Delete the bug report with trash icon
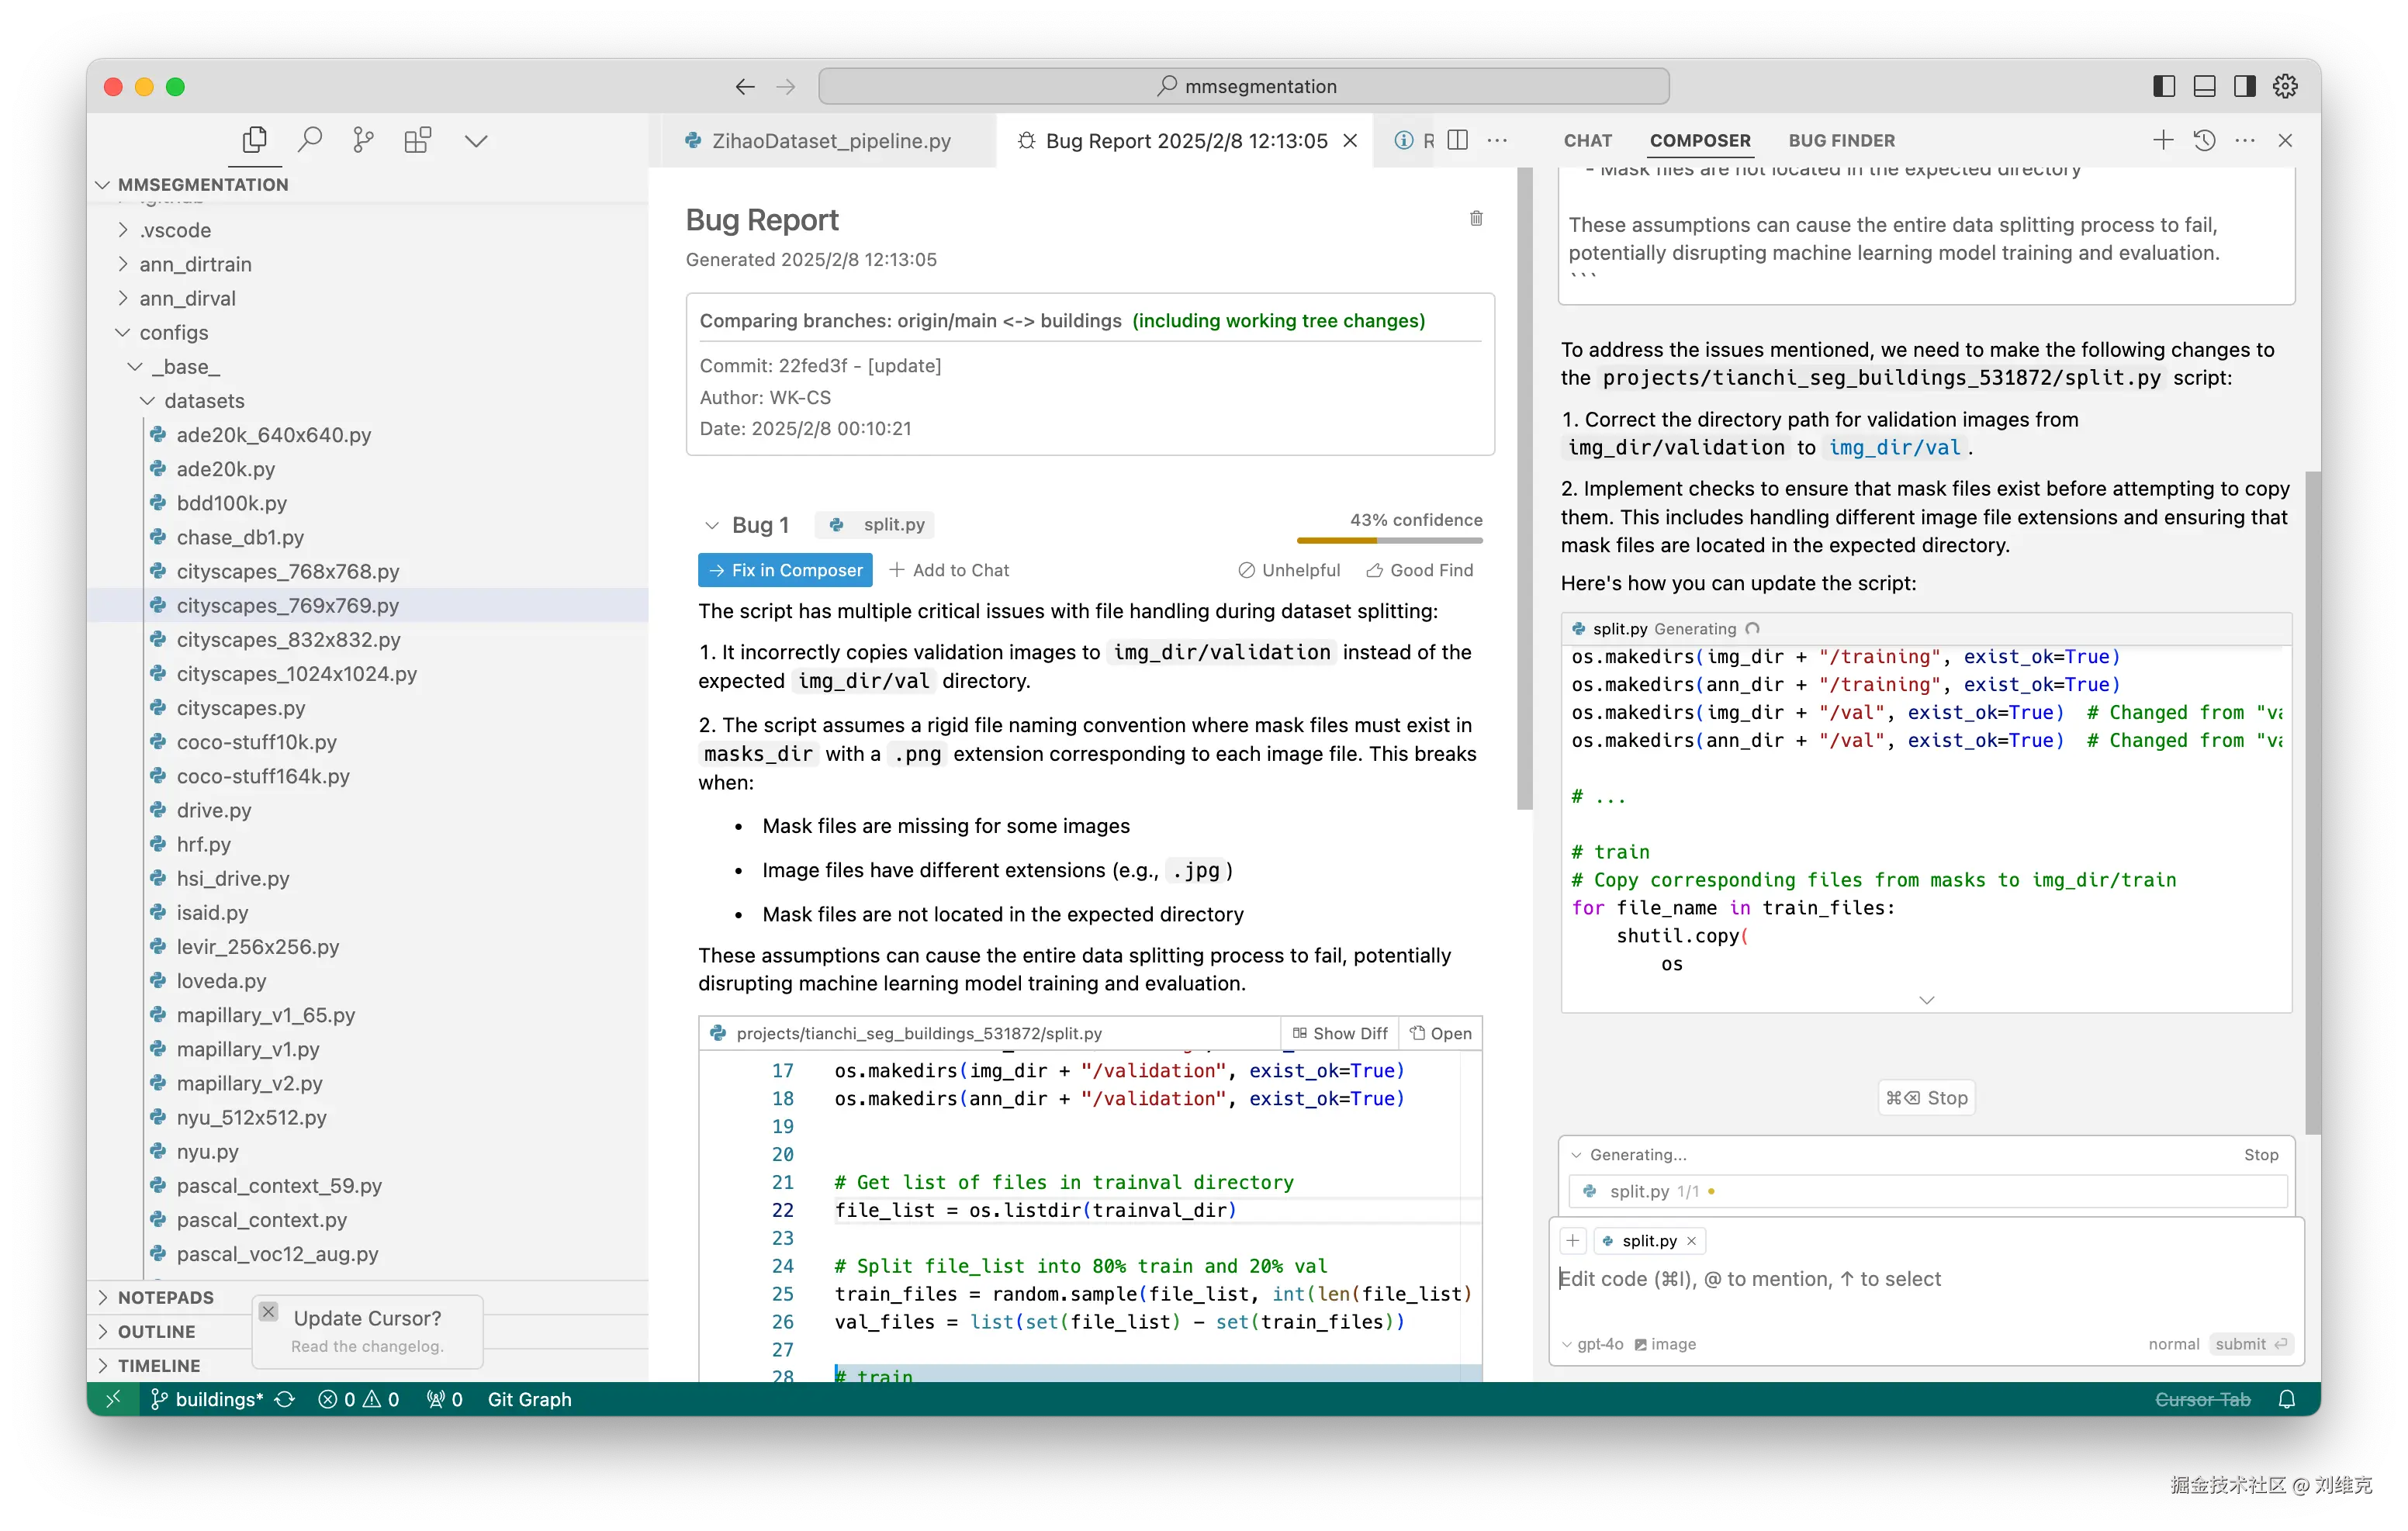Screen dimensions: 2408x1531 click(x=1475, y=218)
